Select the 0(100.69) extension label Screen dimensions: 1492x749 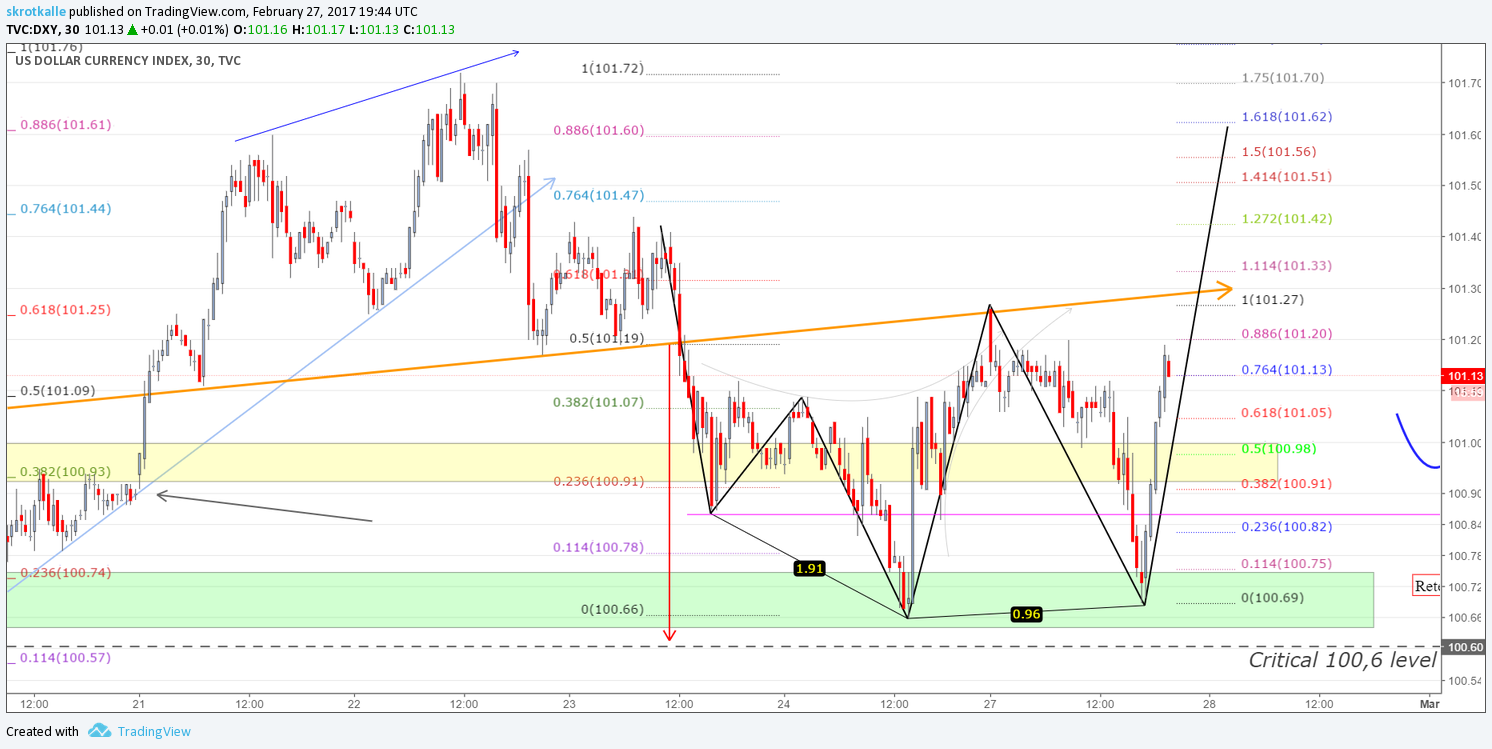pyautogui.click(x=1273, y=598)
